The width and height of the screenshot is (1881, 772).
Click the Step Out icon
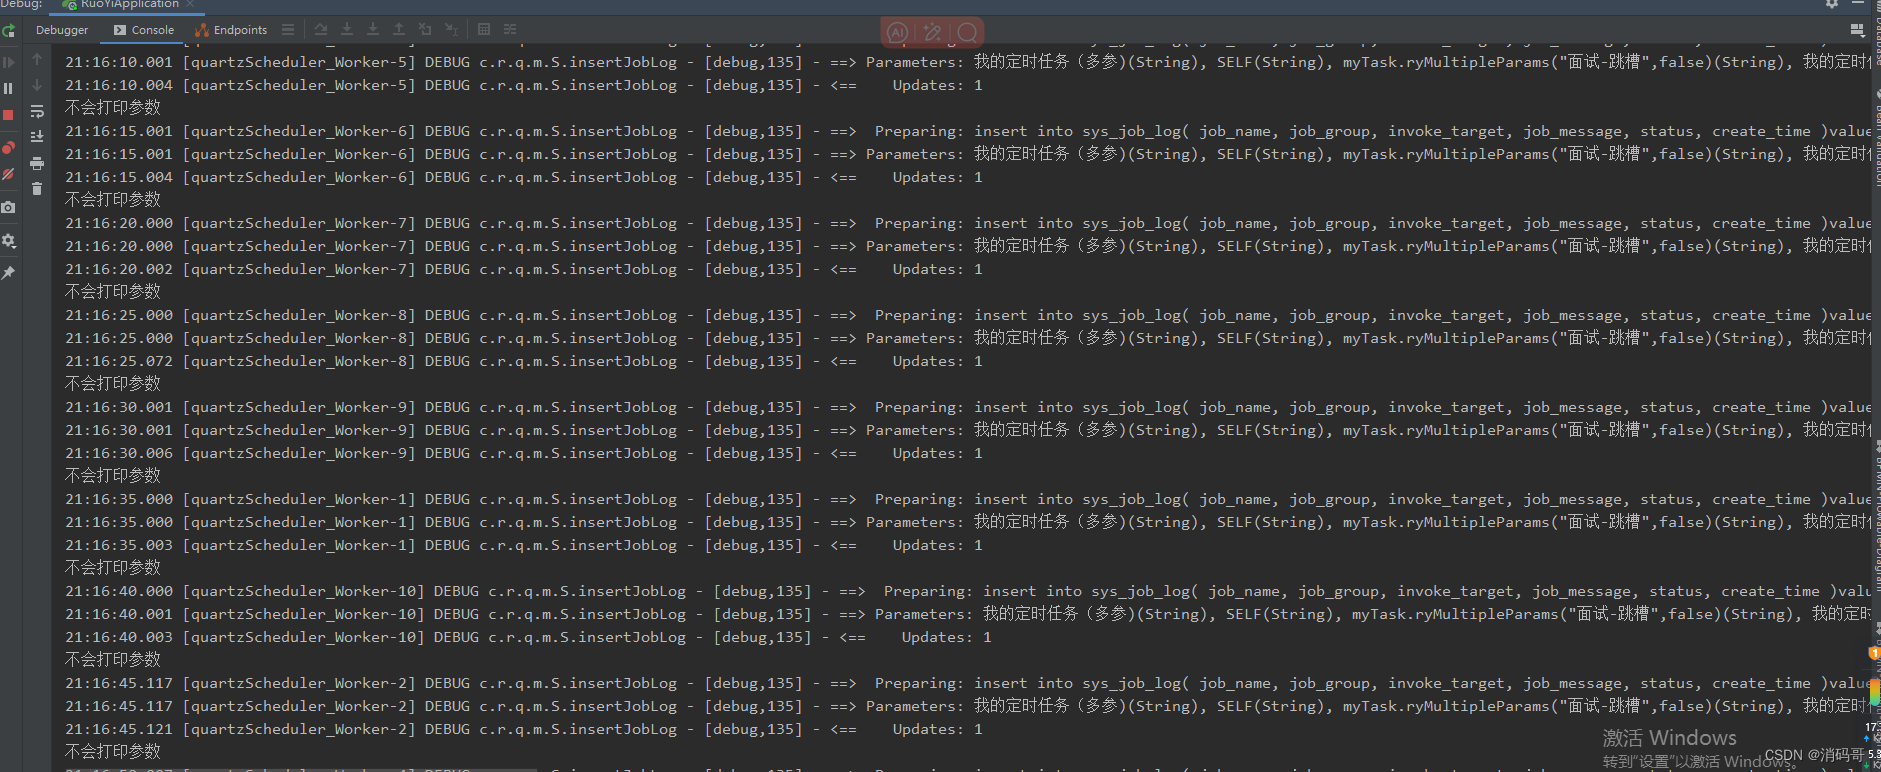click(399, 30)
